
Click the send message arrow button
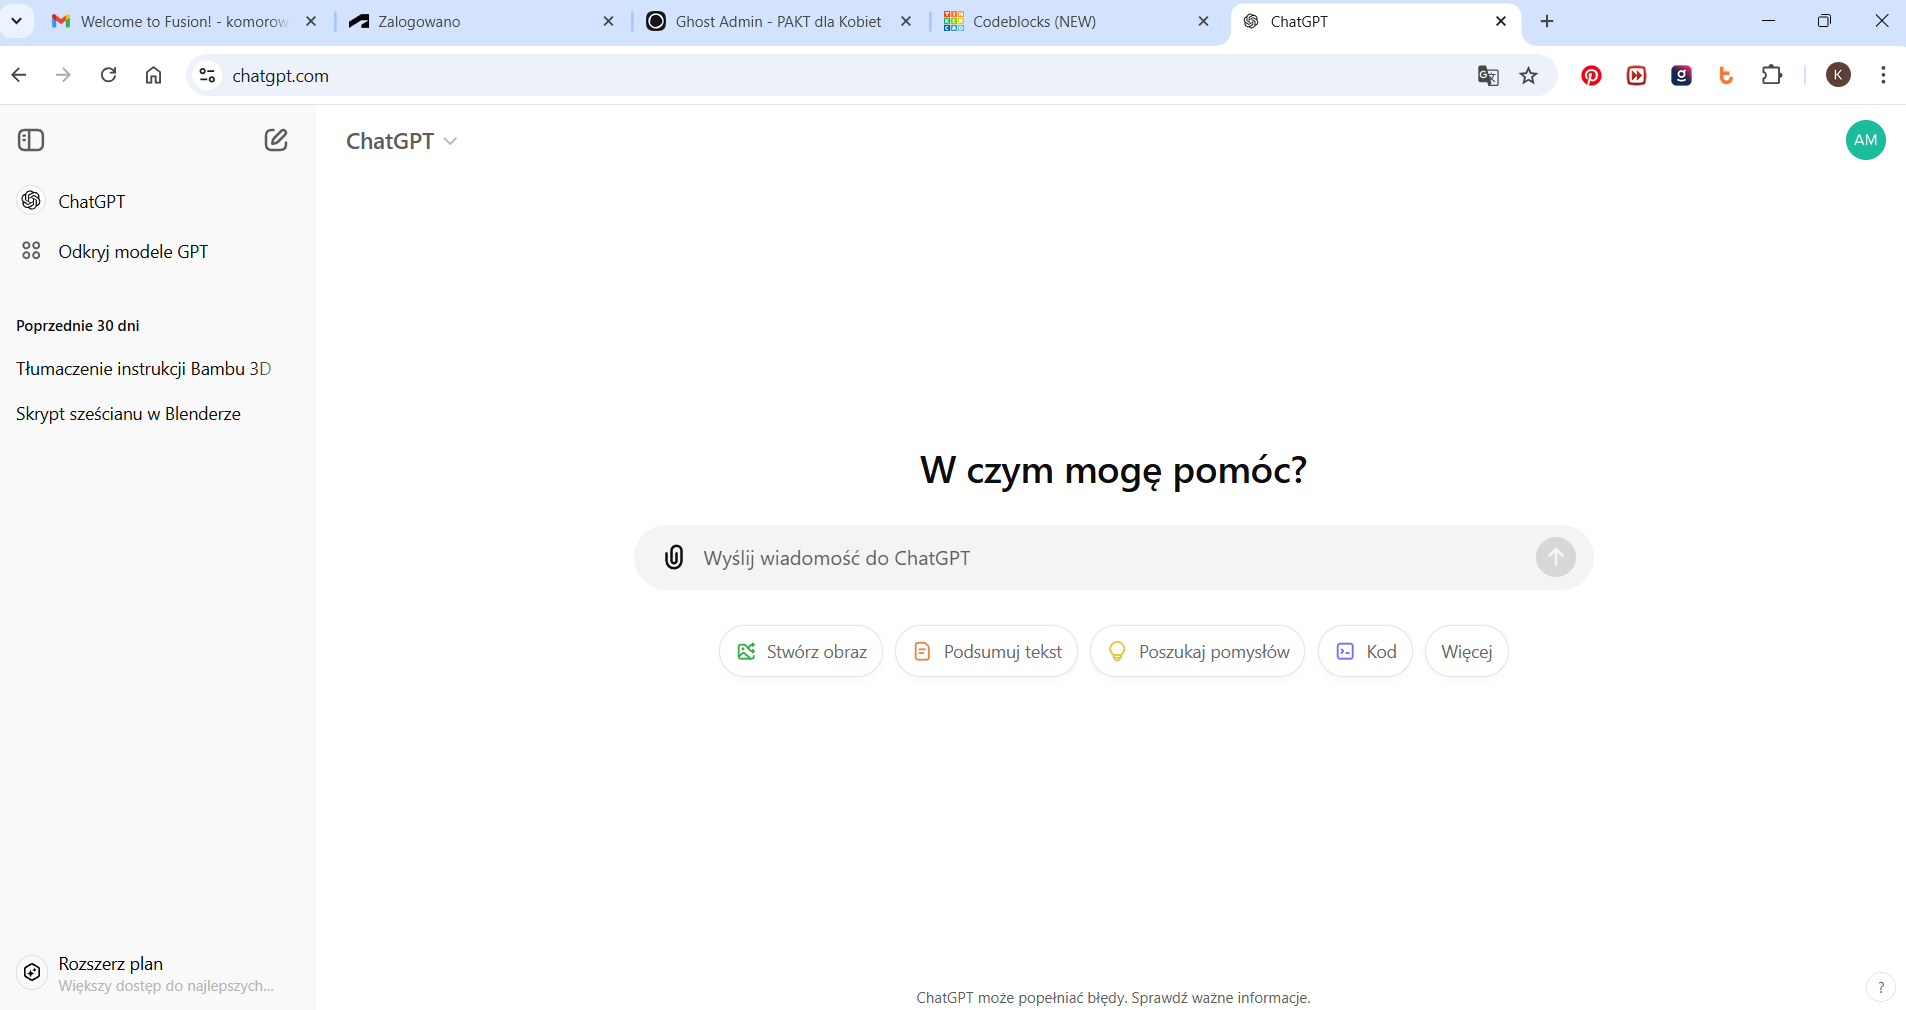coord(1555,557)
